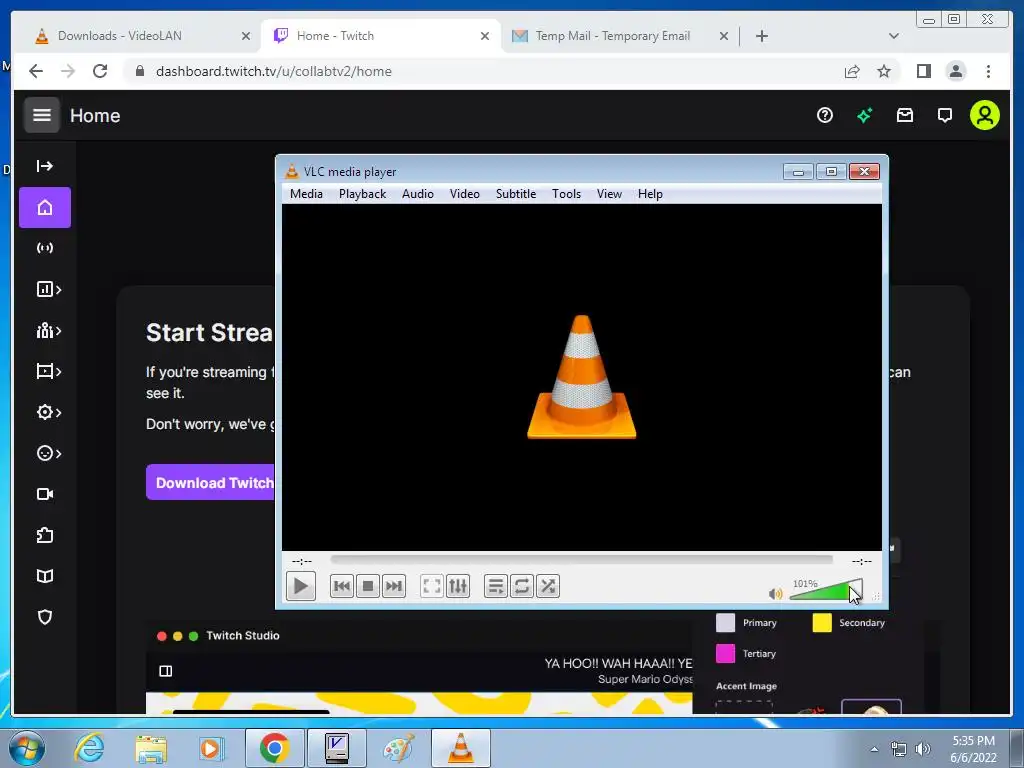This screenshot has height=768, width=1024.
Task: Open Safety Center shield sidebar icon
Action: pyautogui.click(x=45, y=617)
